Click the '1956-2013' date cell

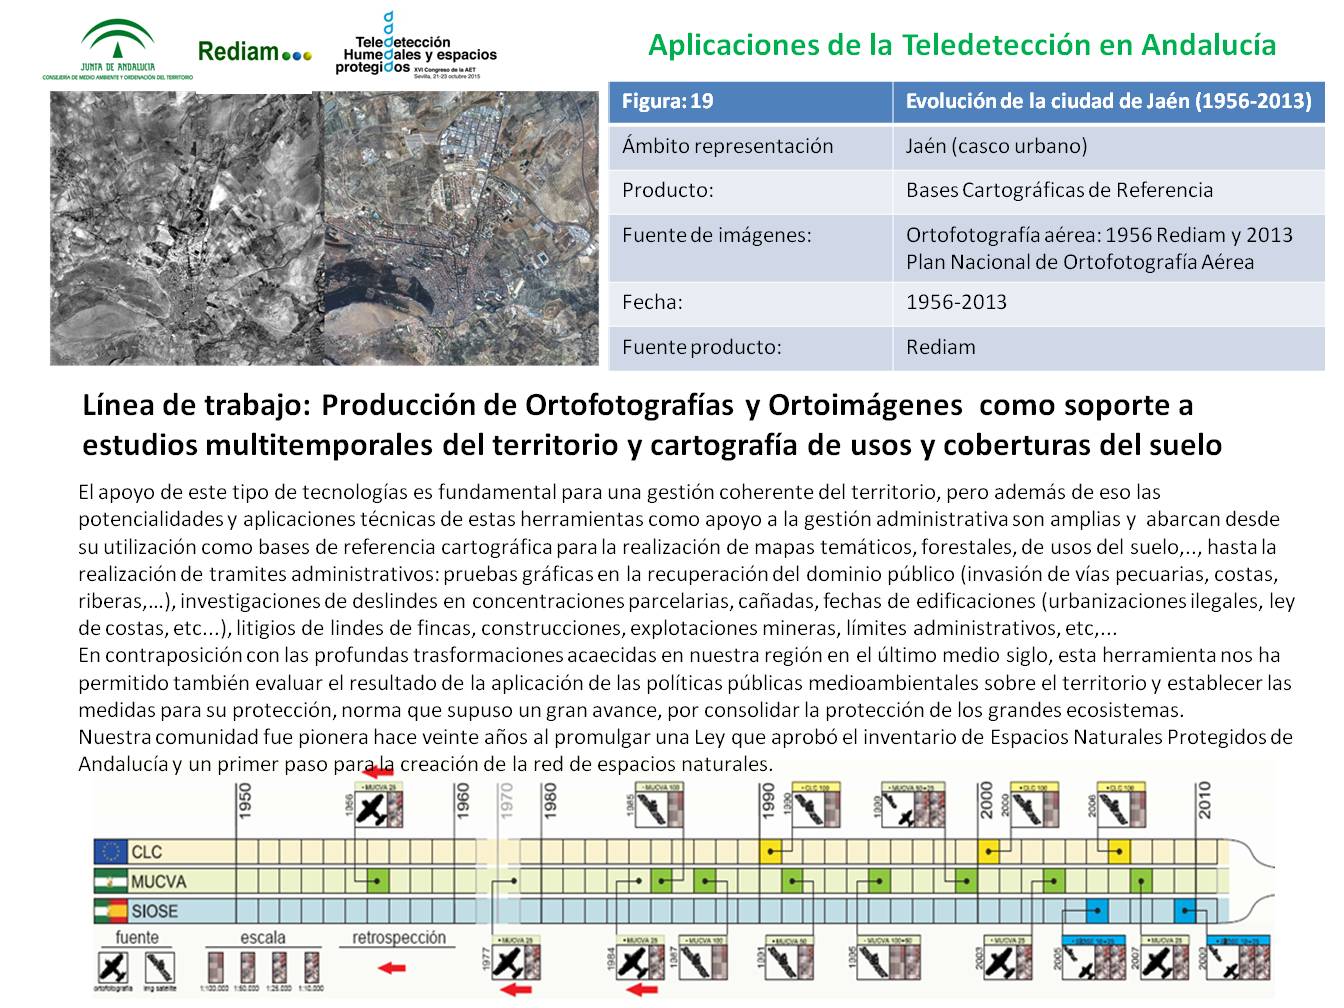[1108, 302]
